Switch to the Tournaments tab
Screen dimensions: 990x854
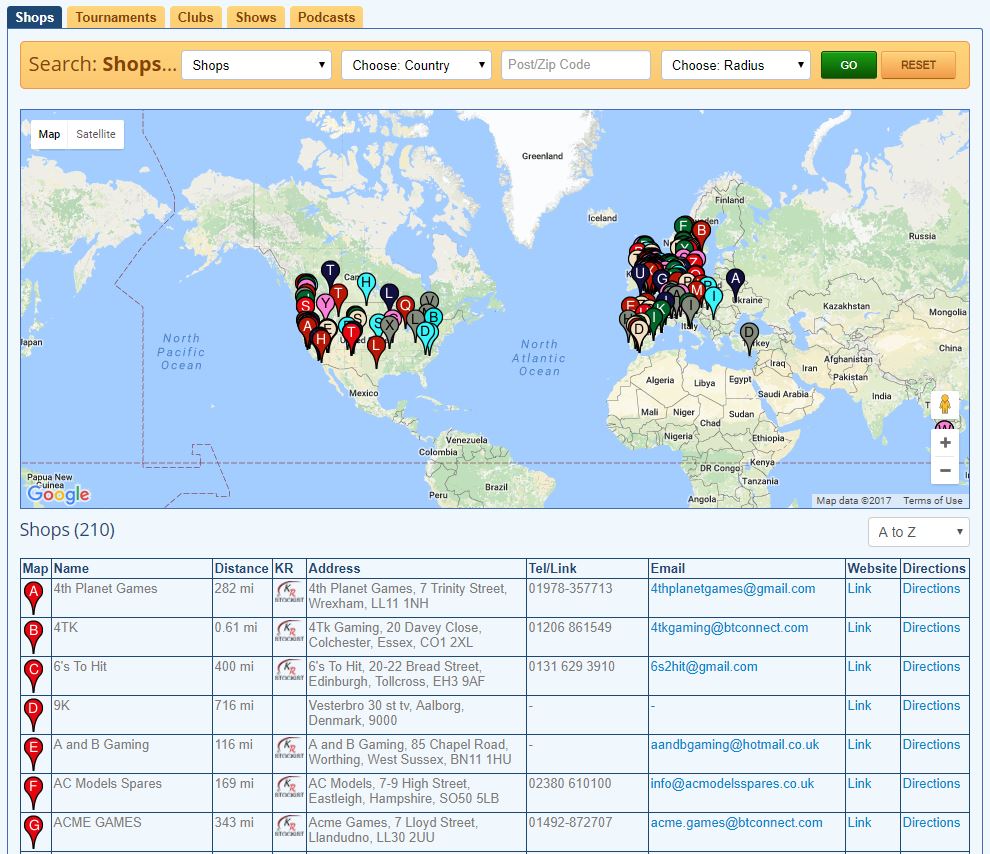pos(116,17)
